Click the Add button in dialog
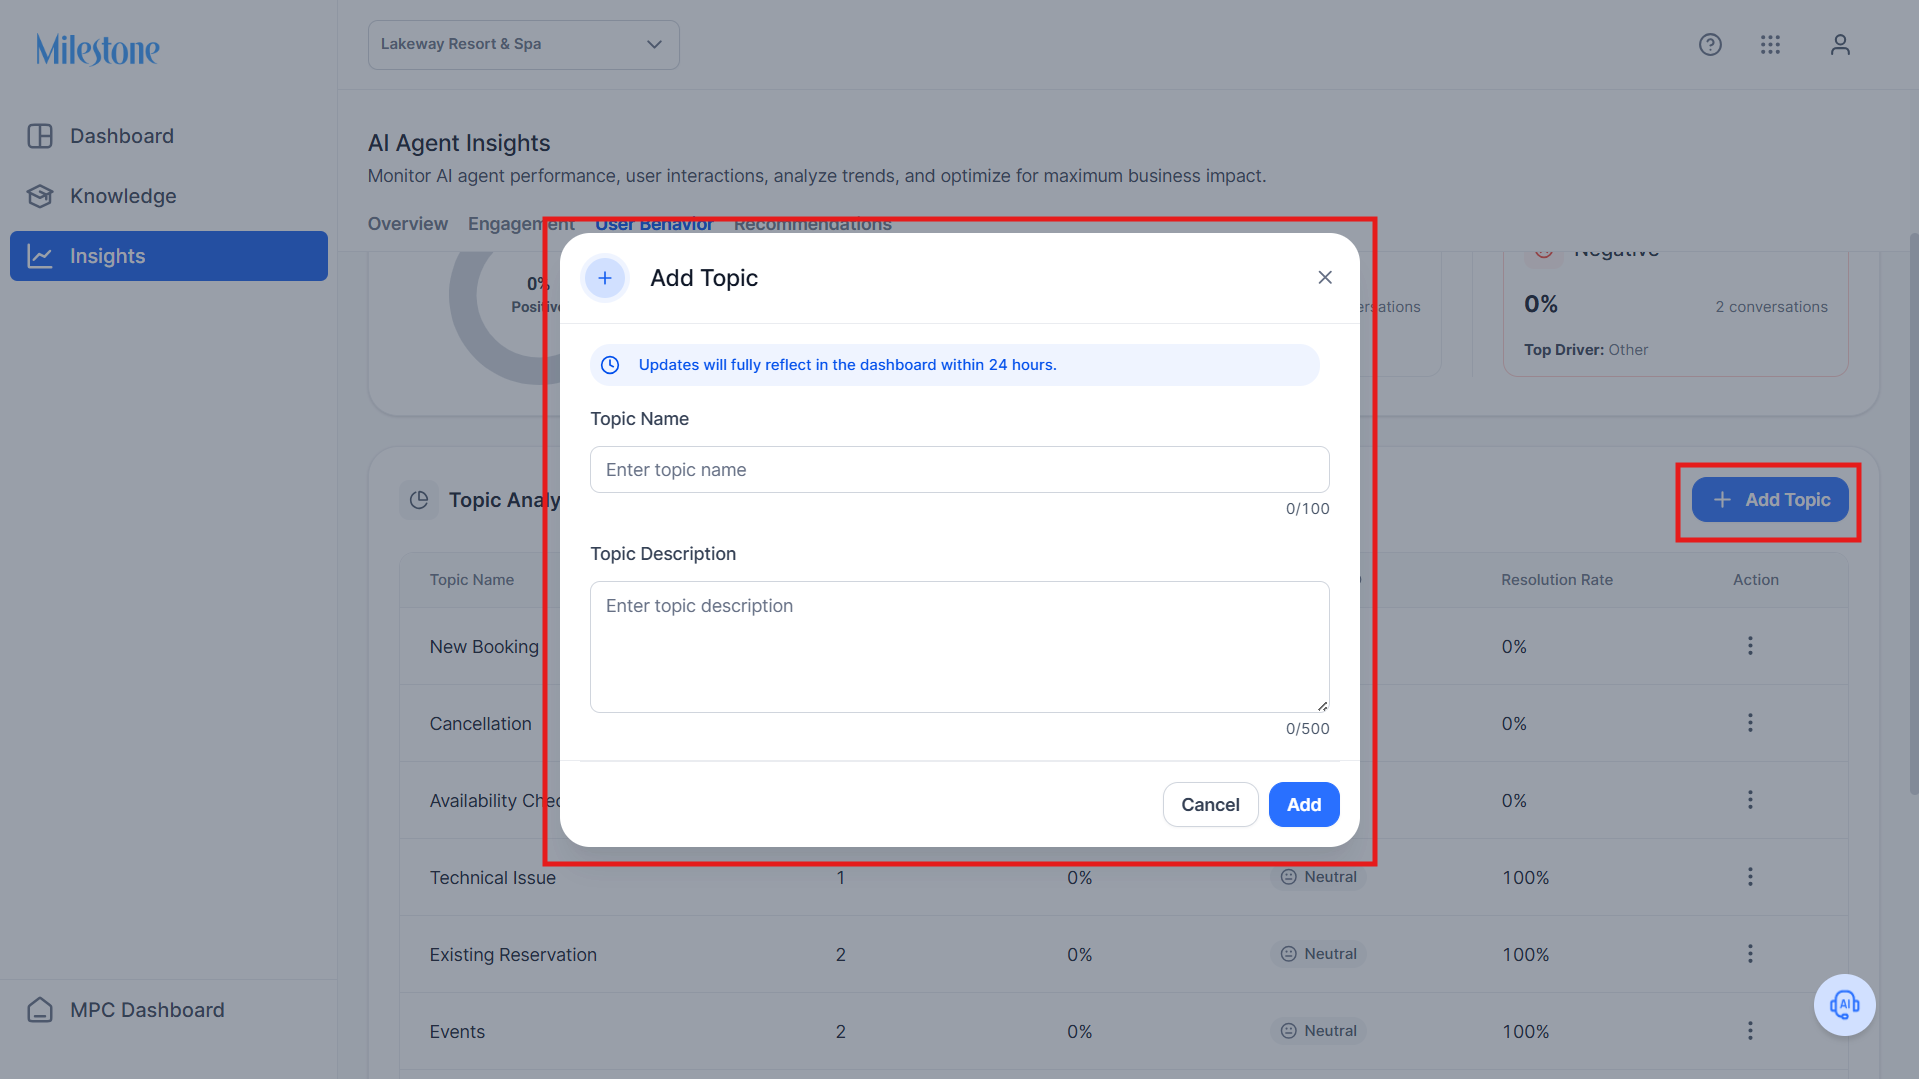This screenshot has height=1079, width=1919. pyautogui.click(x=1304, y=805)
